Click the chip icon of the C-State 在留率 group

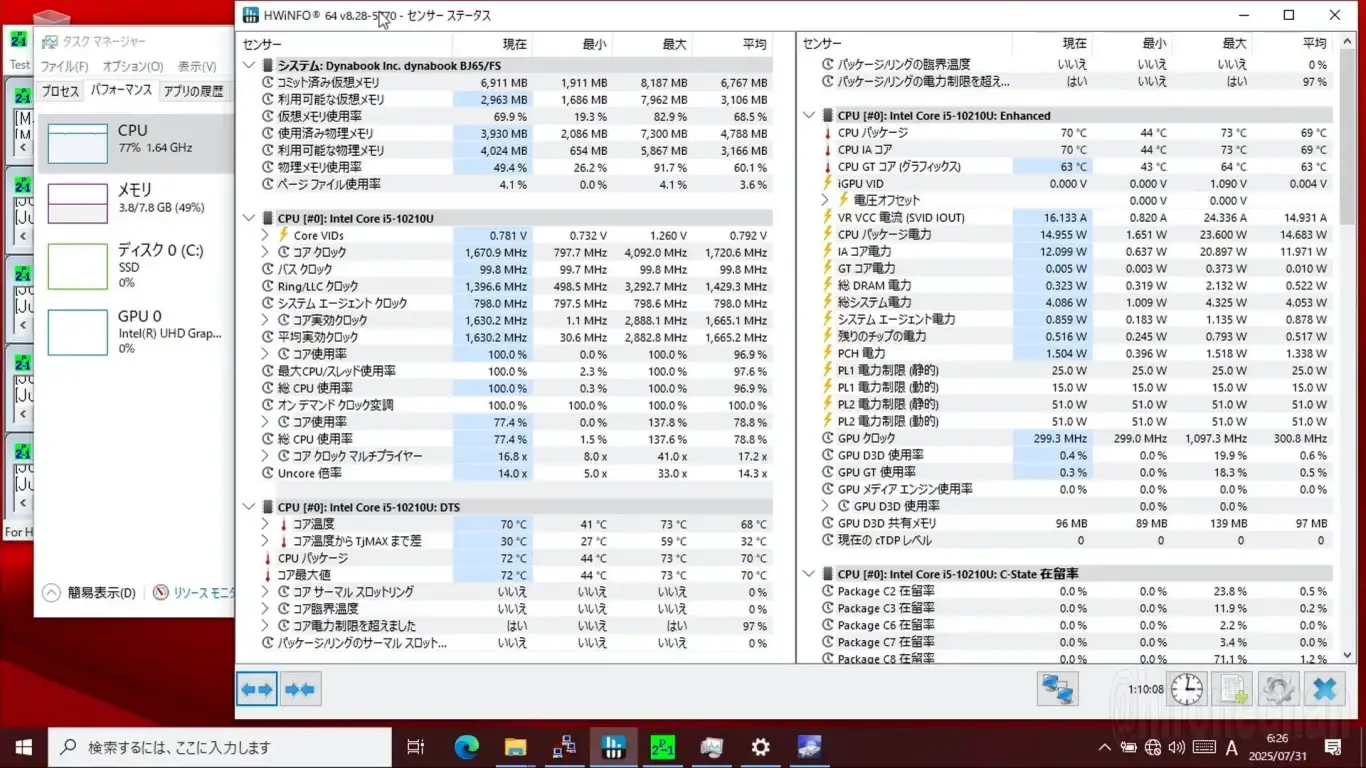pos(827,574)
